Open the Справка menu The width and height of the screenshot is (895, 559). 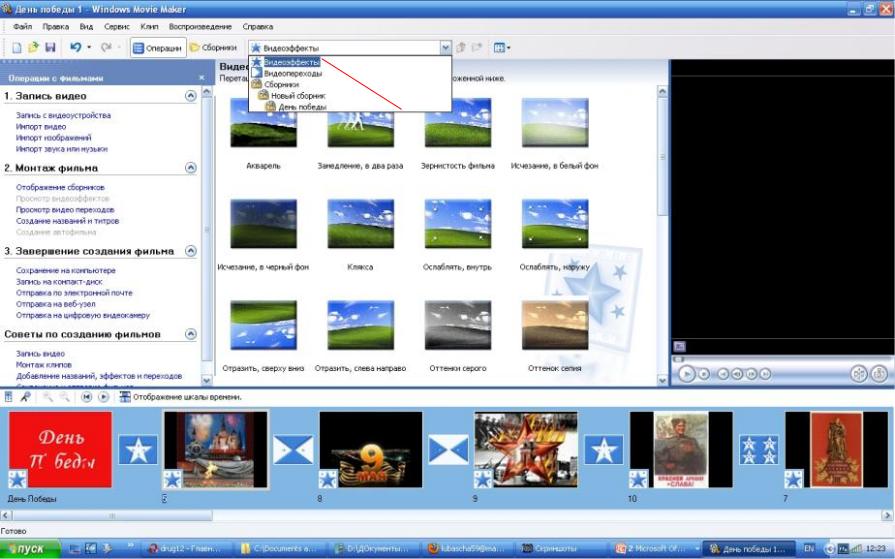(x=257, y=27)
